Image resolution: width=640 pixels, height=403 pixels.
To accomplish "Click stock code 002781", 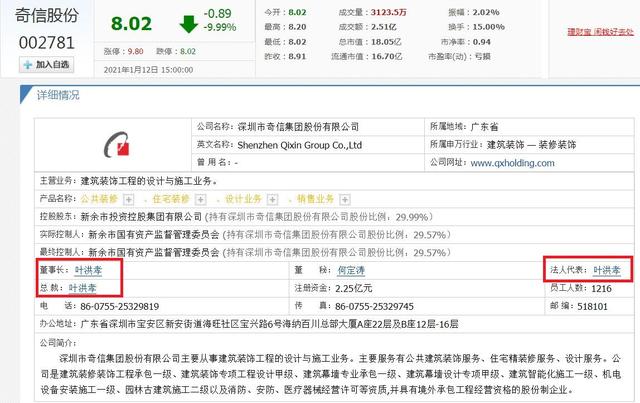I will click(47, 42).
